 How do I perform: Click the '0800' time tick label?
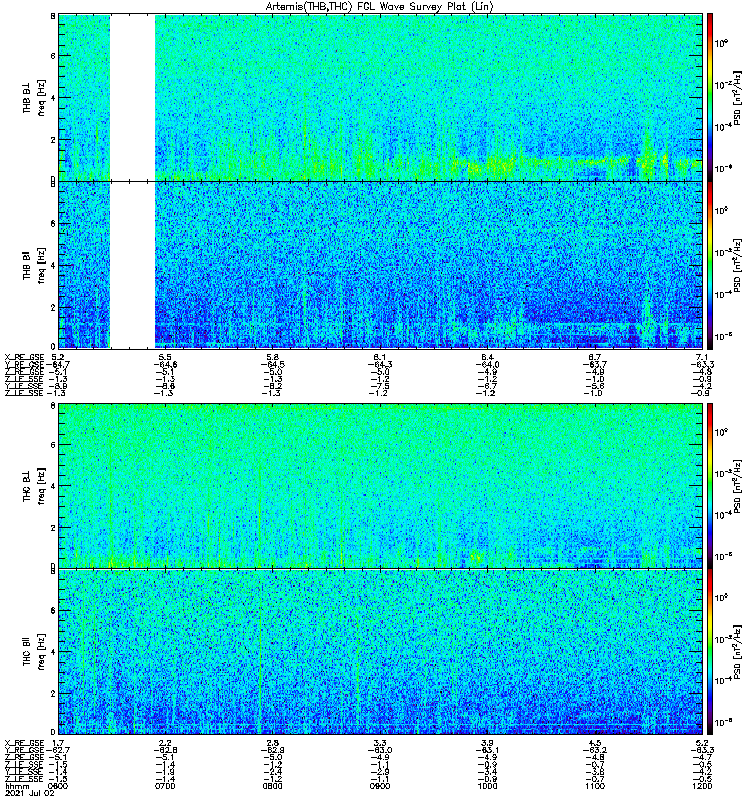point(272,786)
